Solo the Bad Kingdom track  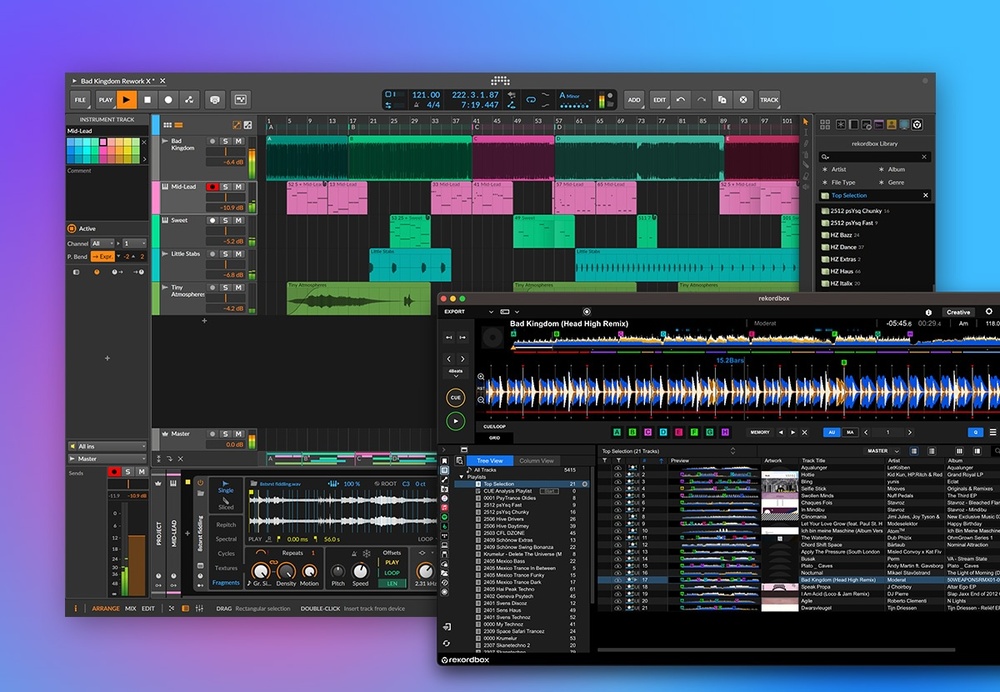pos(225,141)
